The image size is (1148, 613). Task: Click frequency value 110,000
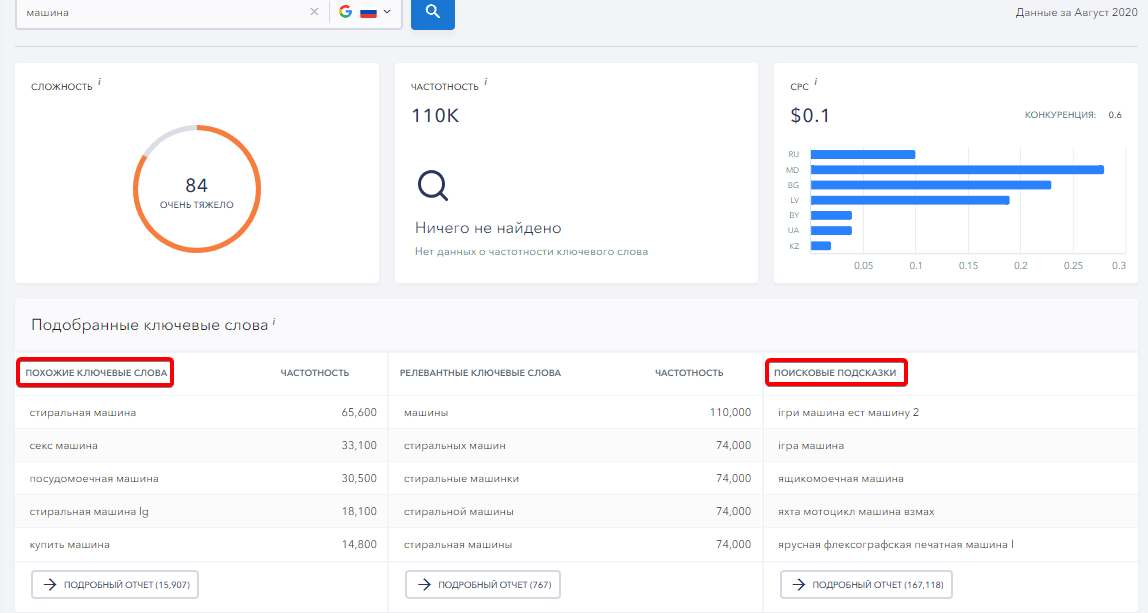(730, 412)
